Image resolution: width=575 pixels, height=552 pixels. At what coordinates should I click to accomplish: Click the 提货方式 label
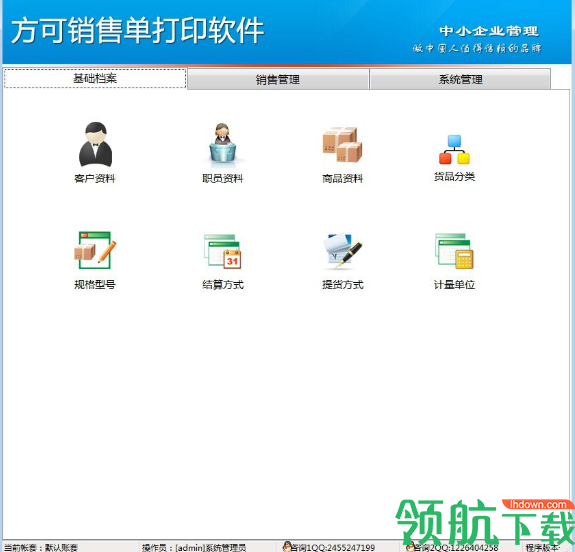pyautogui.click(x=343, y=285)
